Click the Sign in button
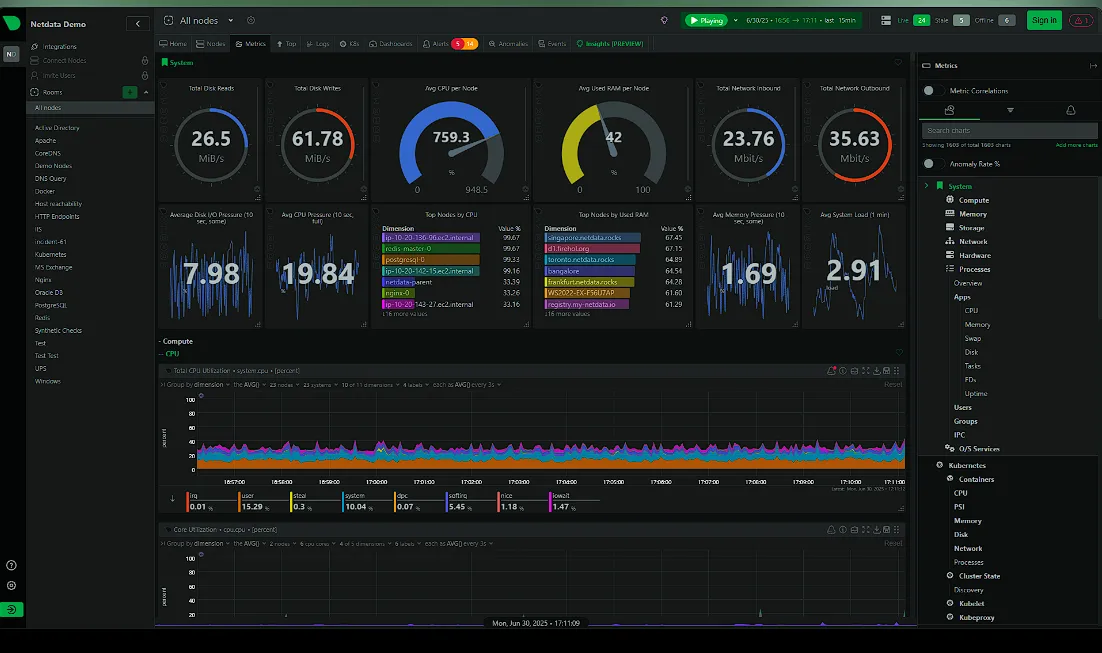 [x=1044, y=20]
